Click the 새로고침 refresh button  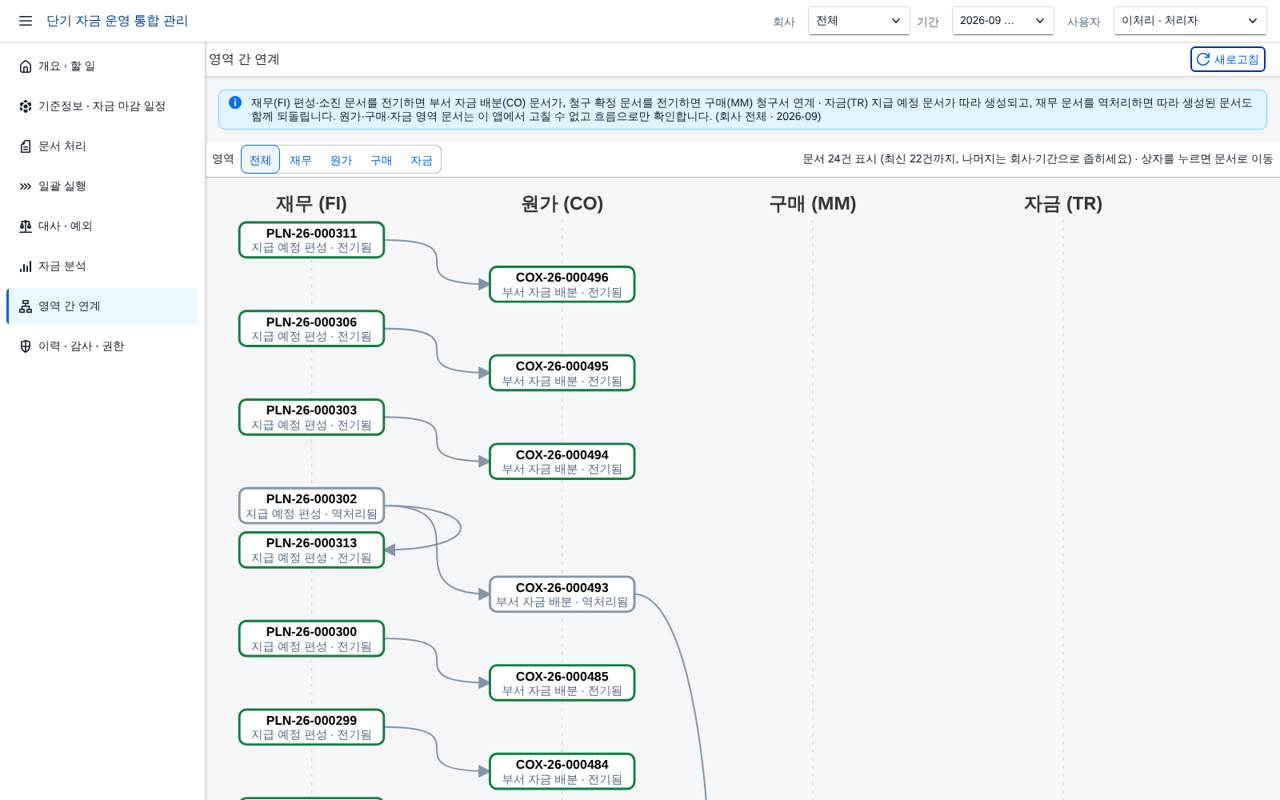(1227, 59)
